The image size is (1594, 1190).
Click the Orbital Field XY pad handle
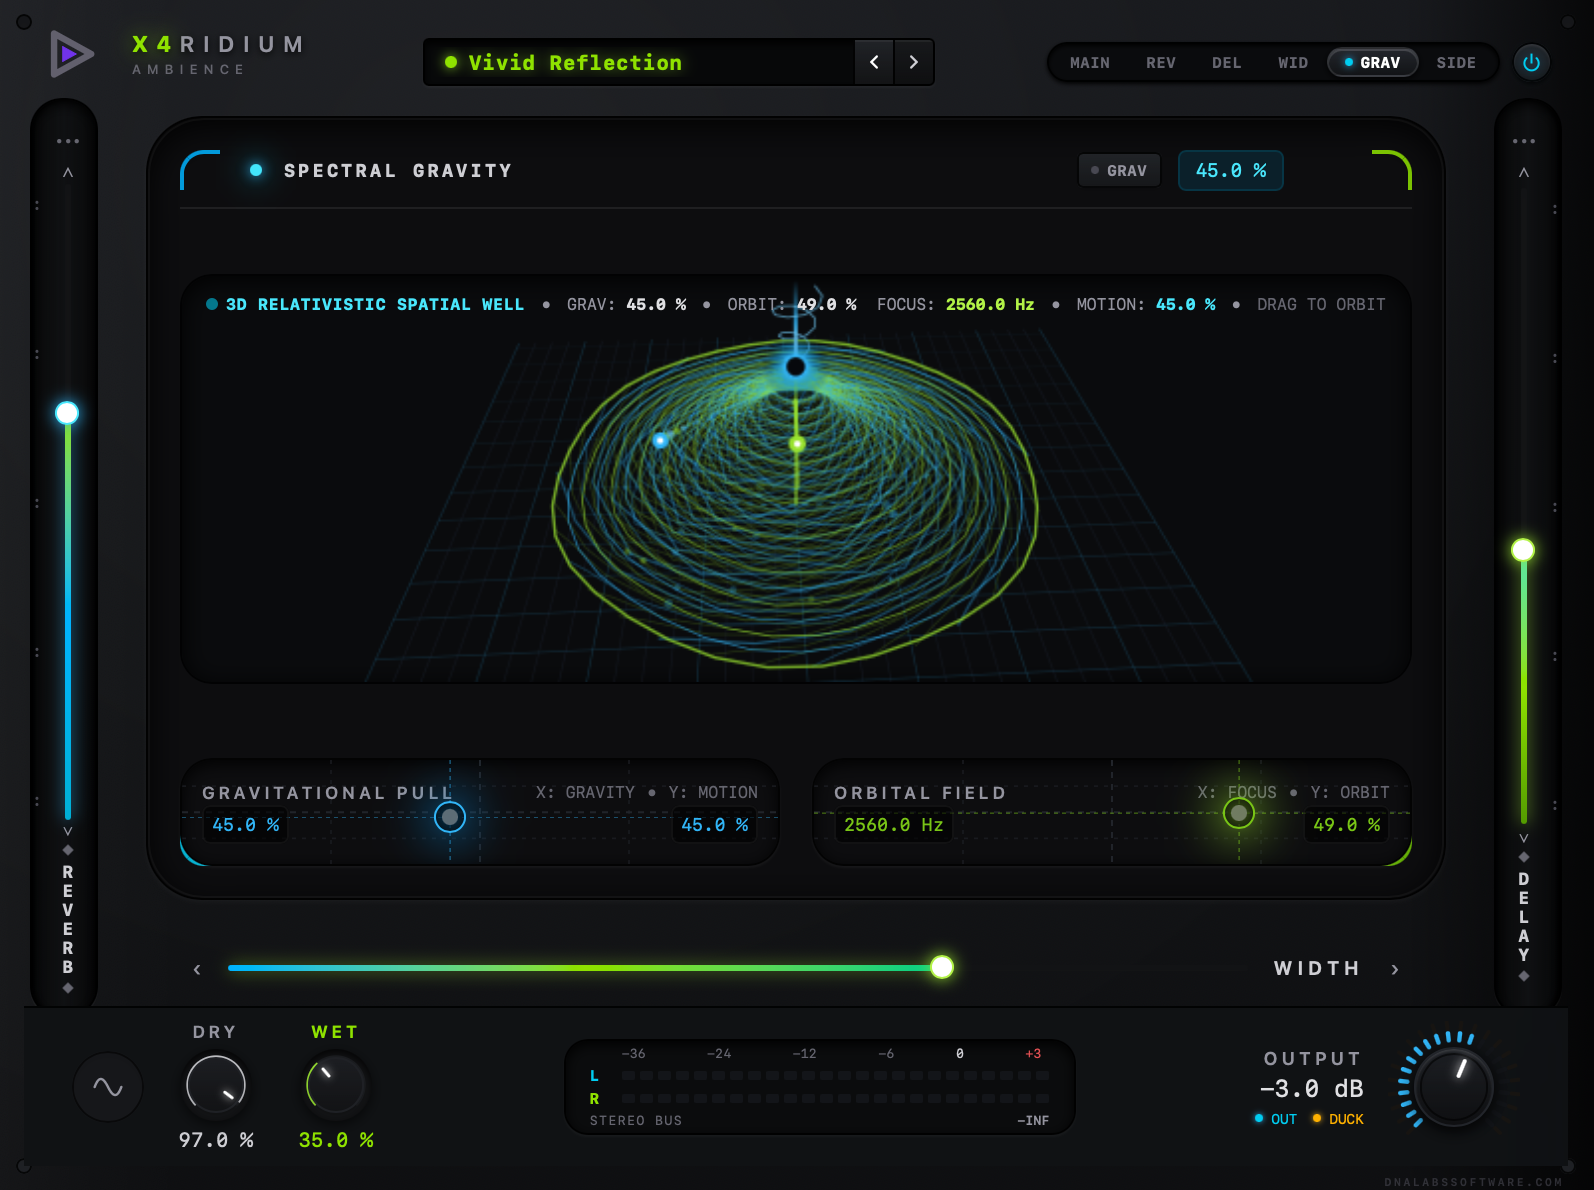[x=1239, y=813]
